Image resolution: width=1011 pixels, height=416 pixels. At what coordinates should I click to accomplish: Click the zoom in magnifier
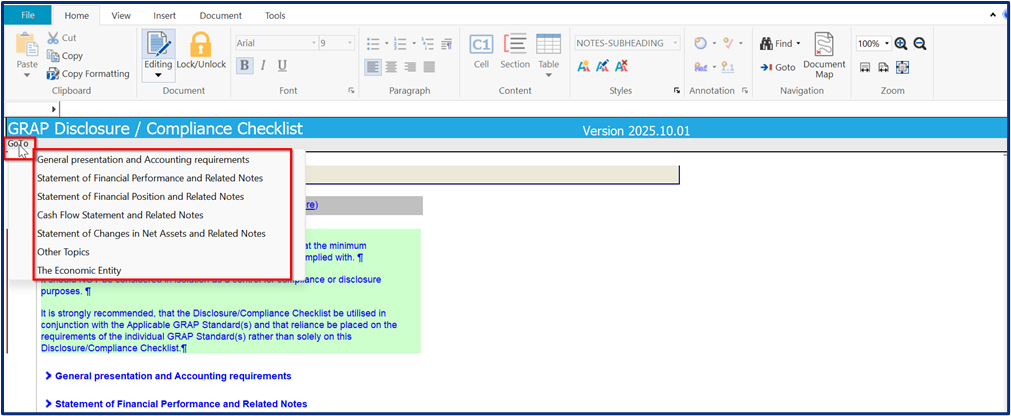pyautogui.click(x=901, y=44)
